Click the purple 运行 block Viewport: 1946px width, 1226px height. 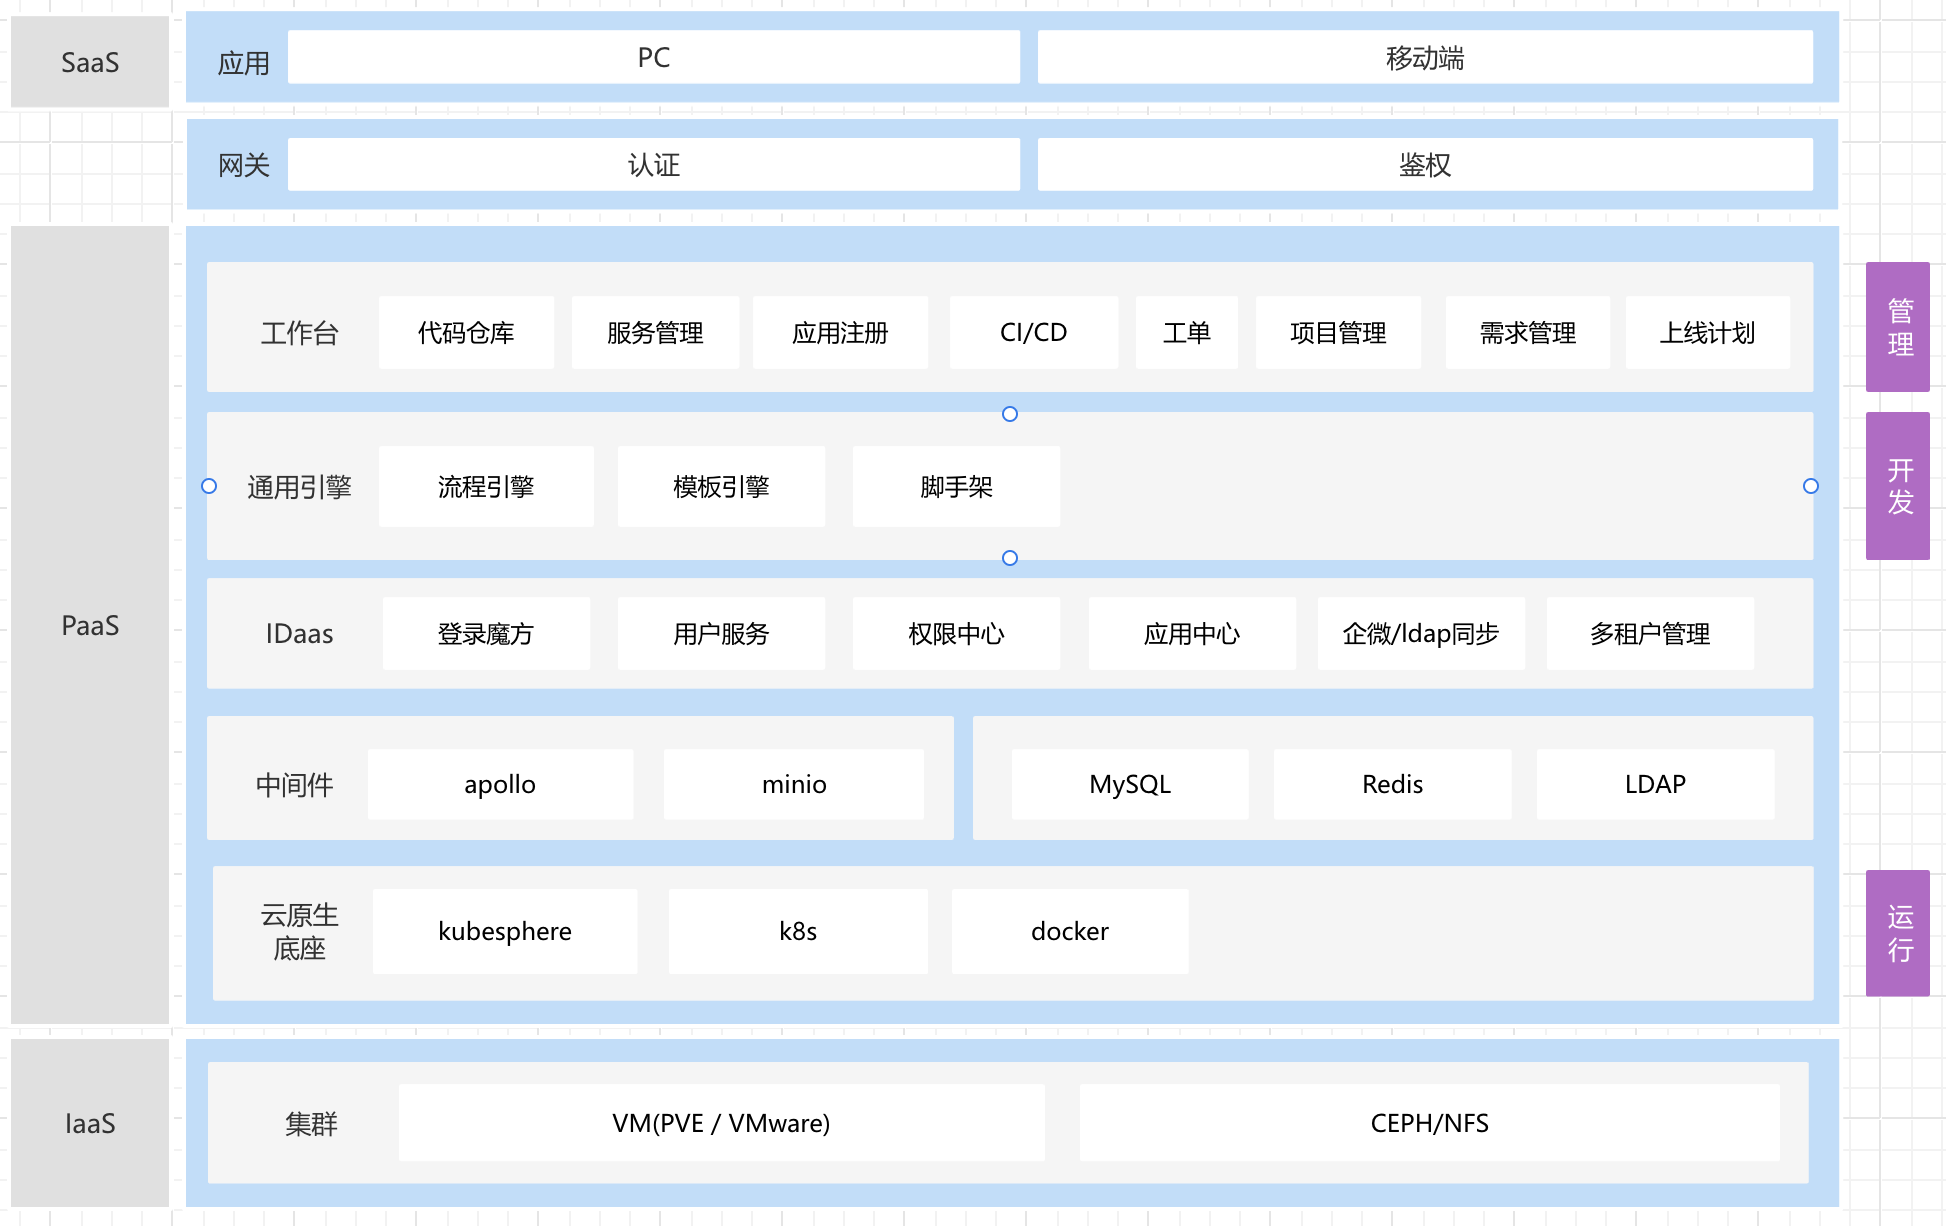1898,933
